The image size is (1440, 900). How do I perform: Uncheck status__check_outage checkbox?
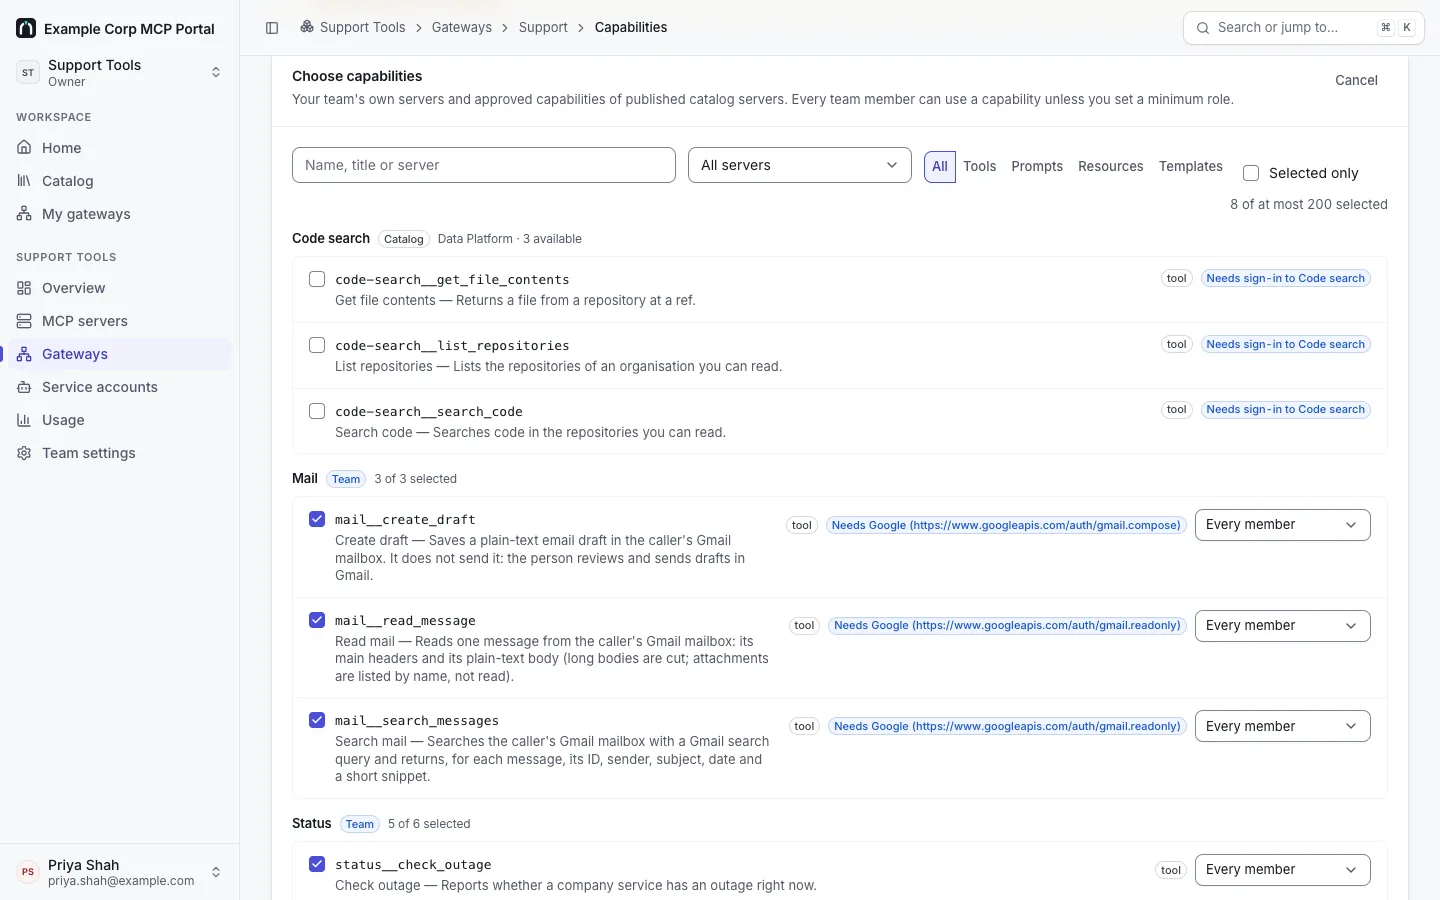click(317, 864)
